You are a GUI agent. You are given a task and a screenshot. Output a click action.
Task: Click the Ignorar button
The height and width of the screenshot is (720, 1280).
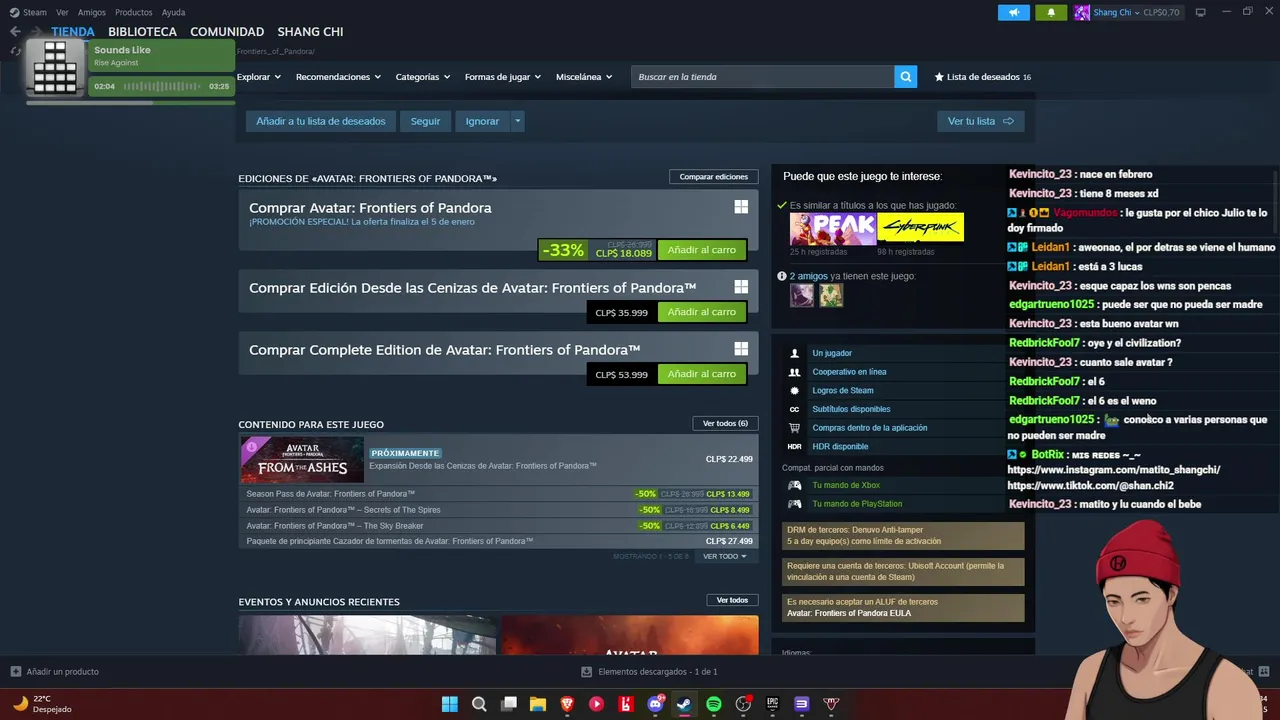tap(482, 121)
